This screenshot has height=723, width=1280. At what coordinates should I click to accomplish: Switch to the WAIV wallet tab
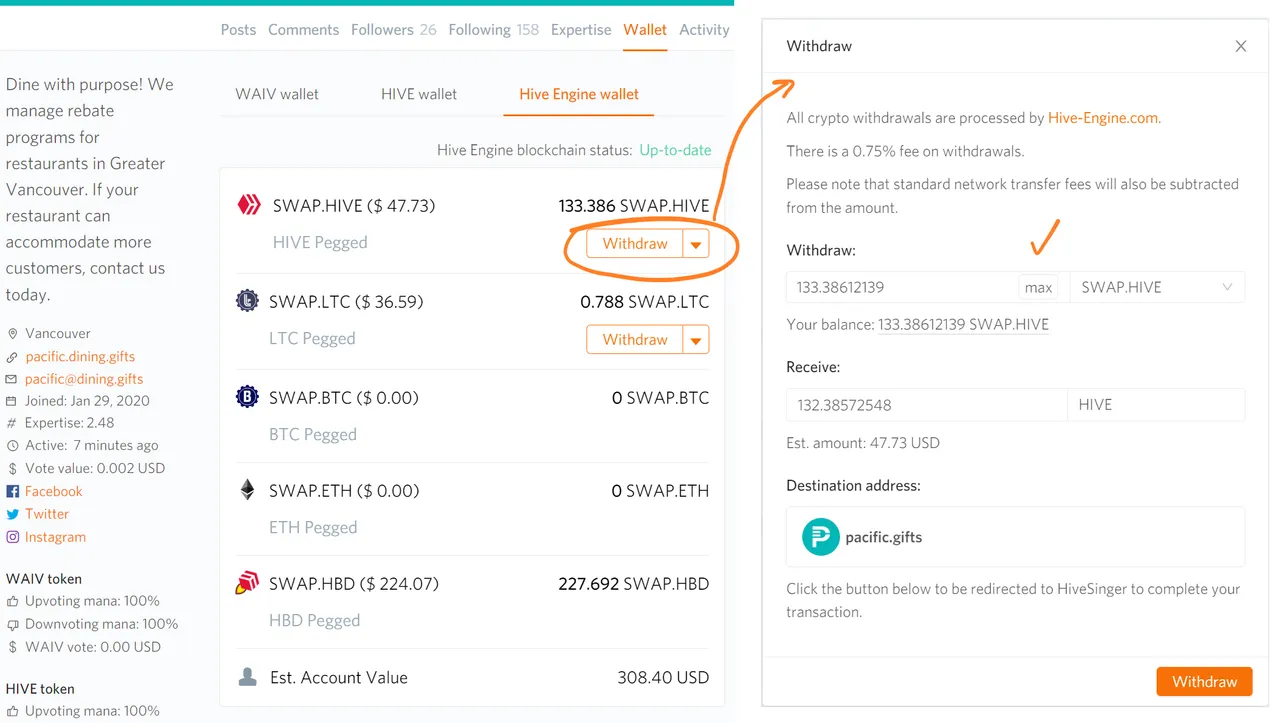277,94
